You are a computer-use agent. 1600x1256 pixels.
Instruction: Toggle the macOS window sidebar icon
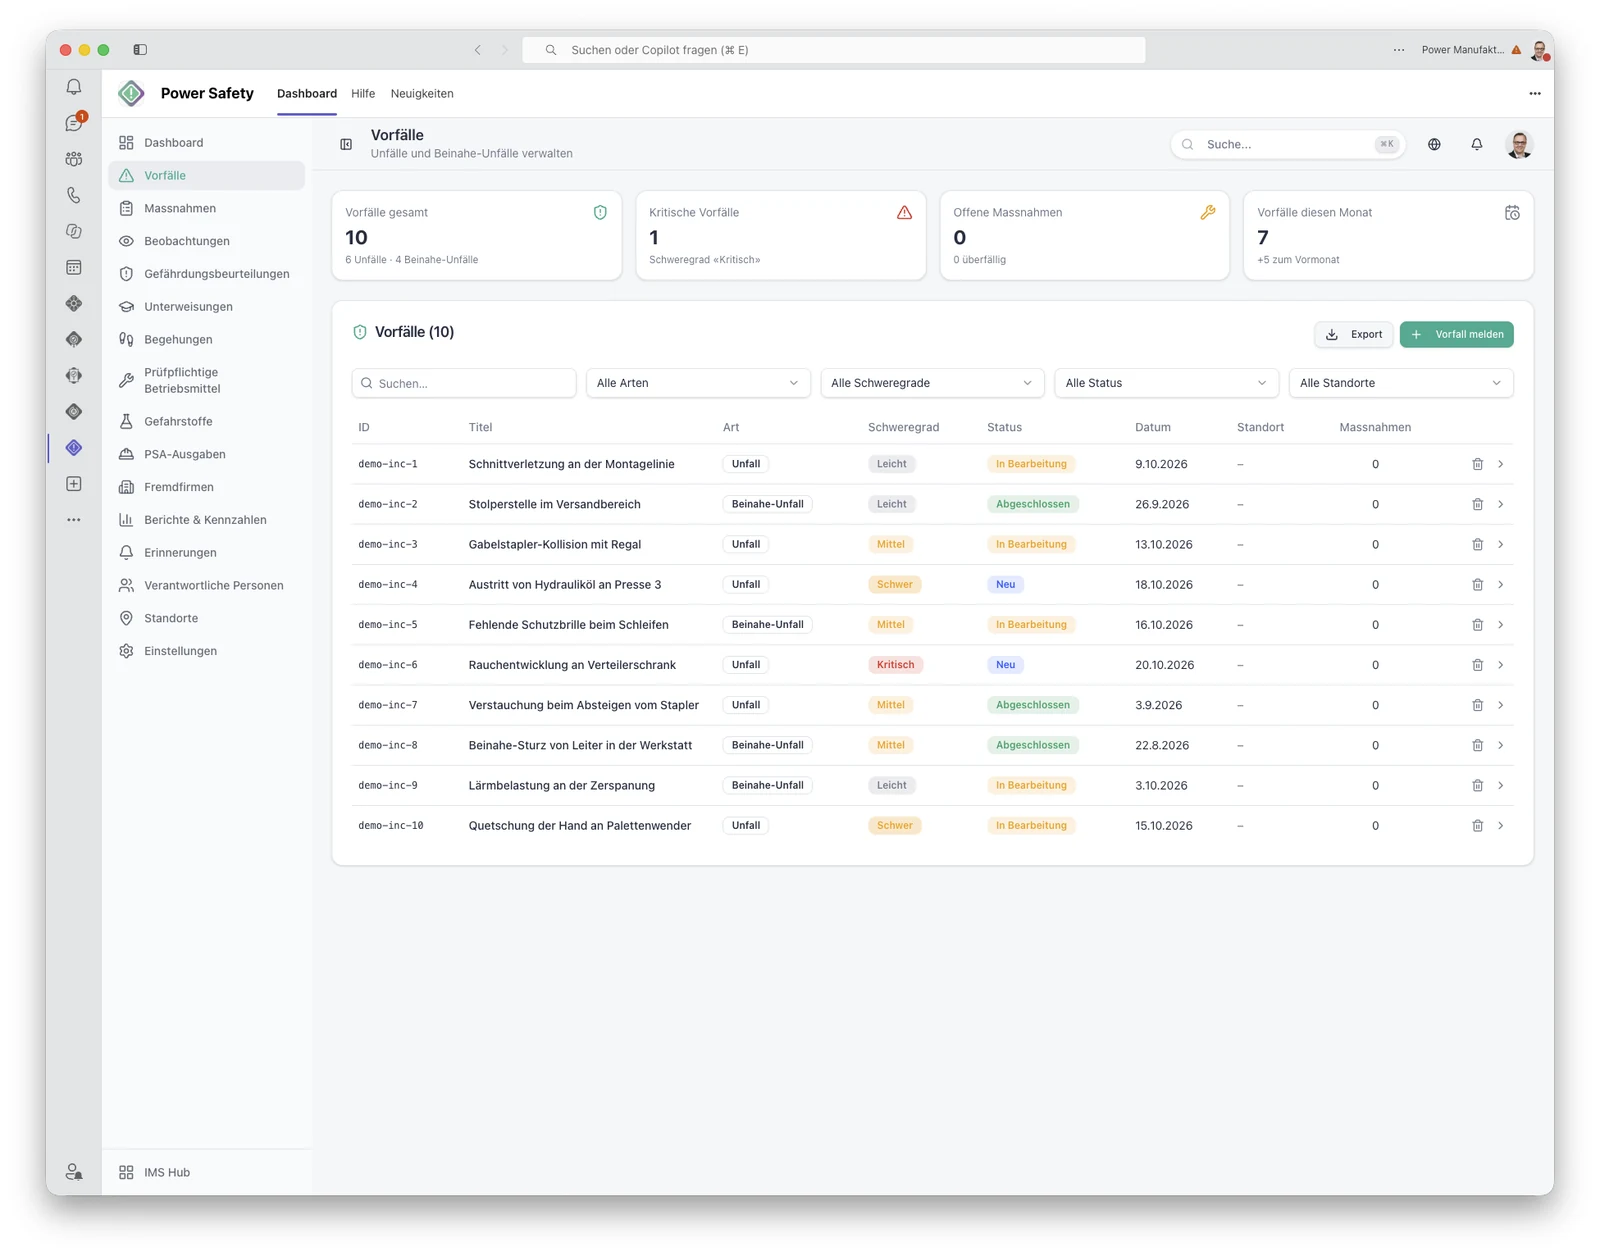pos(140,49)
